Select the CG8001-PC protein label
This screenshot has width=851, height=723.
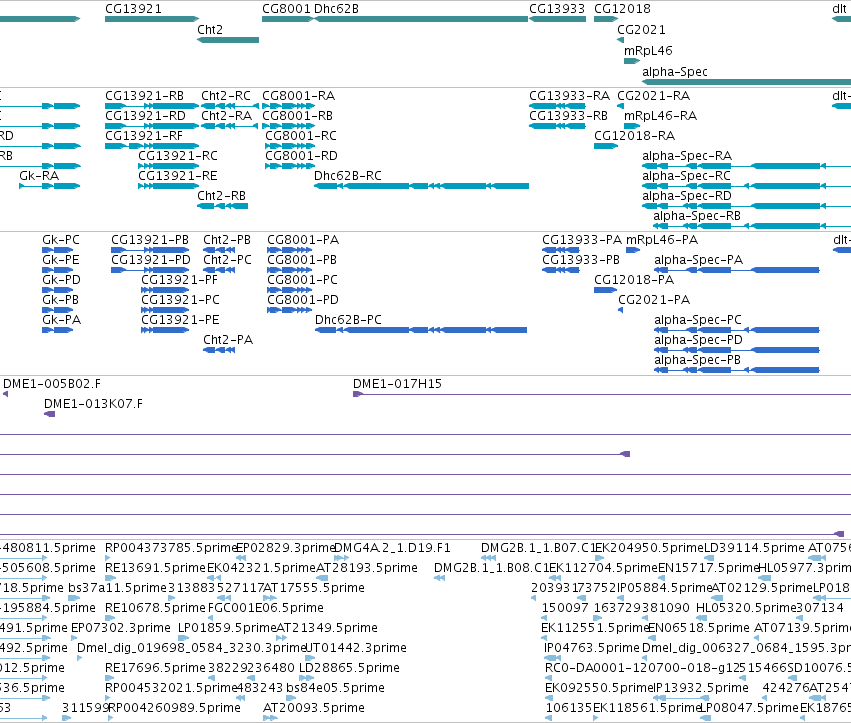(302, 280)
